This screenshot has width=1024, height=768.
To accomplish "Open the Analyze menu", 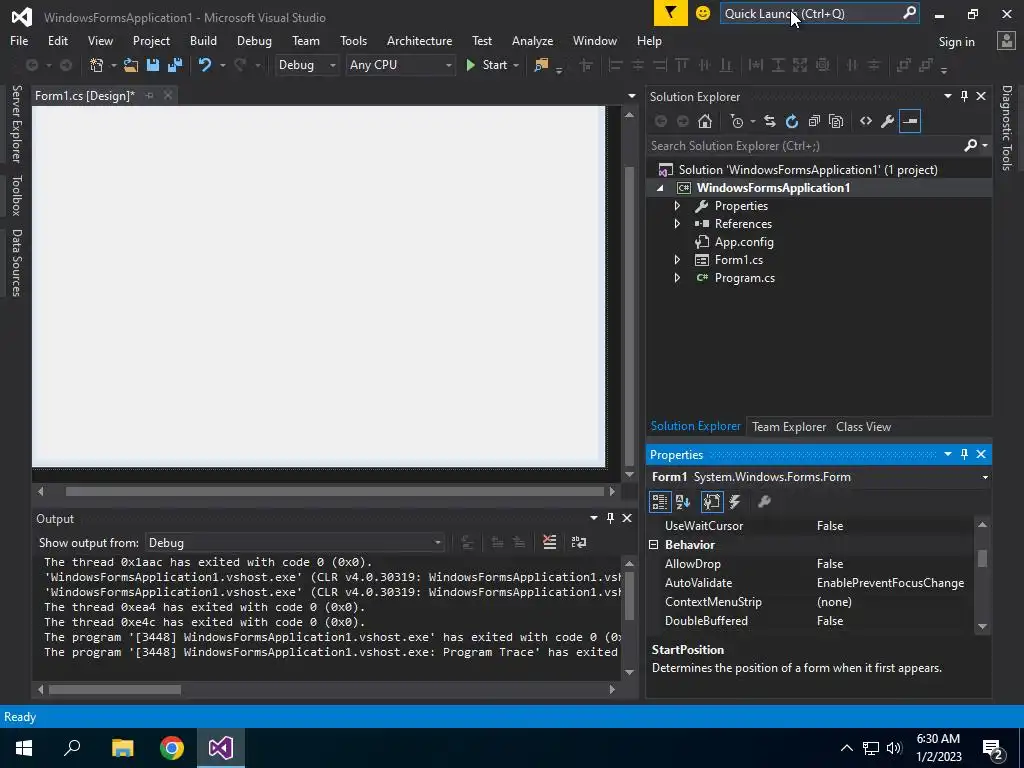I will 532,40.
